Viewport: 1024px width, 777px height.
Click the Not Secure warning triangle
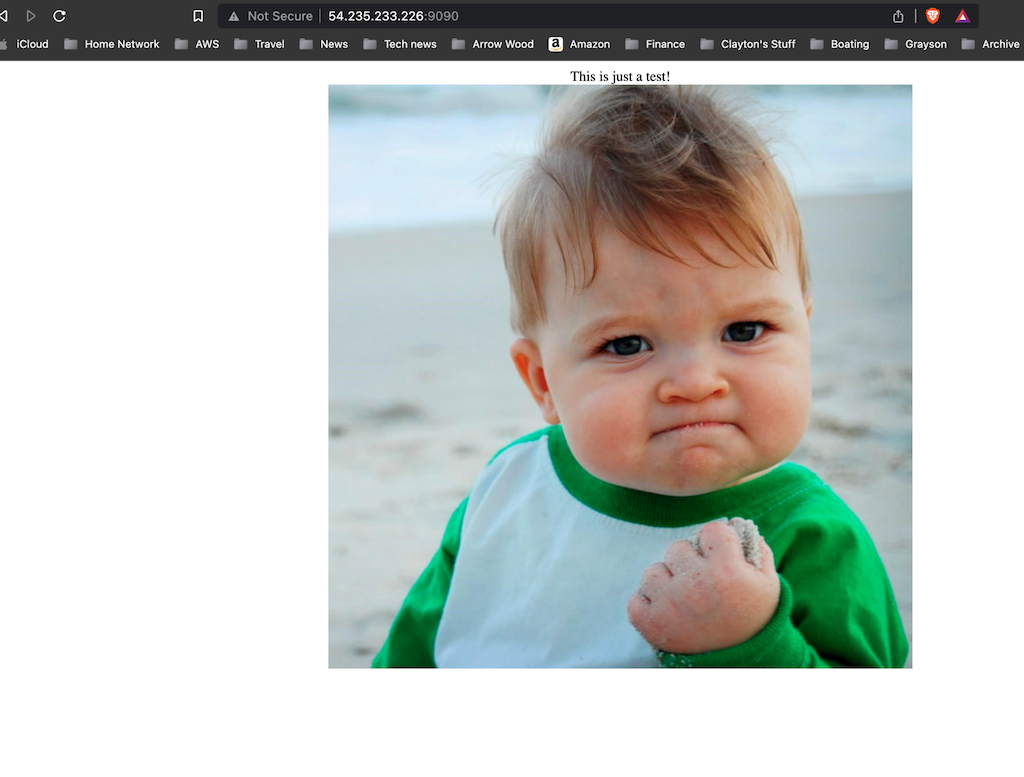pyautogui.click(x=234, y=16)
